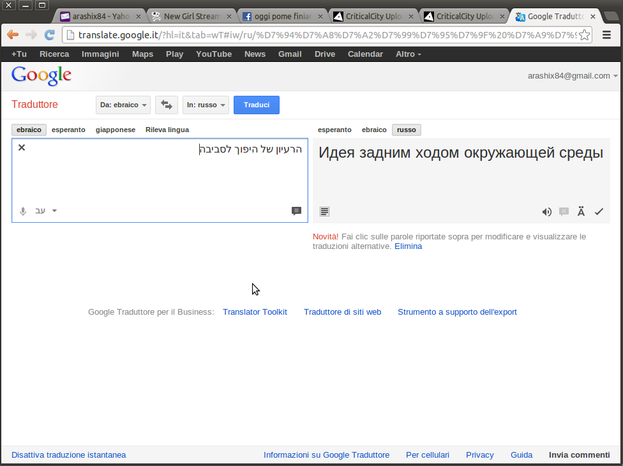623x466 pixels.
Task: Listen to the Russian translation
Action: point(547,212)
